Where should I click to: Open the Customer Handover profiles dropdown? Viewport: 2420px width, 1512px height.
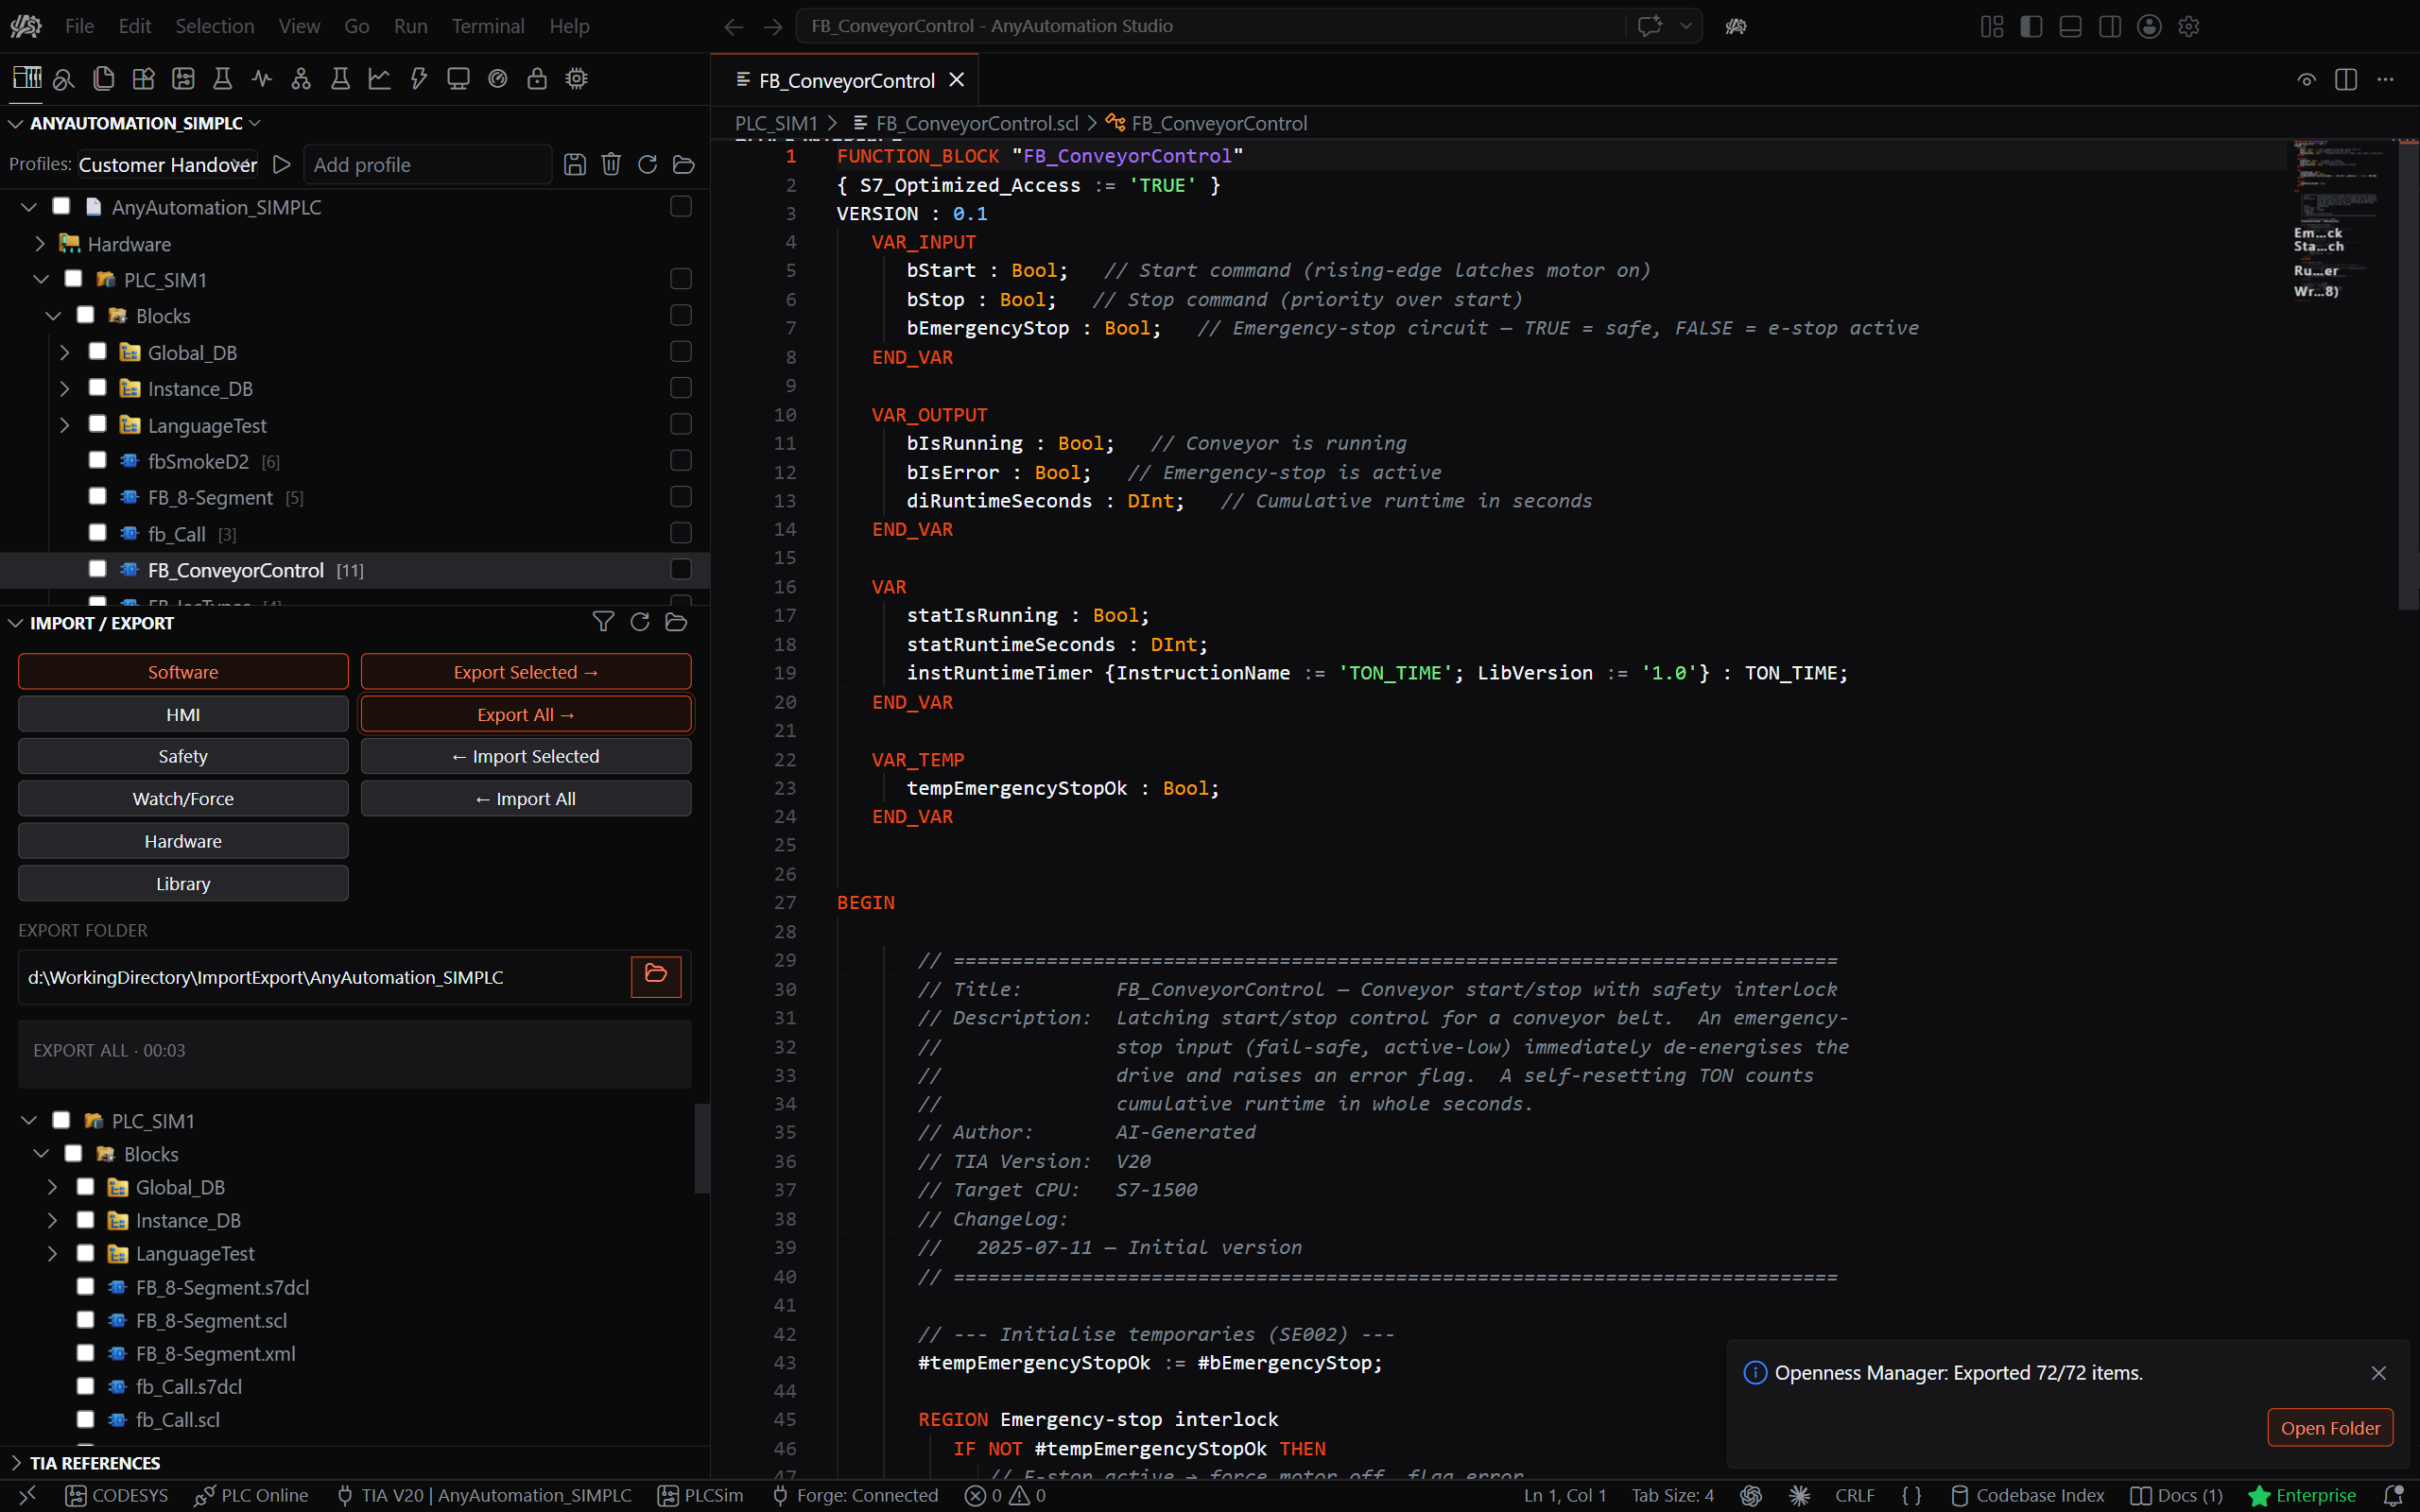168,164
